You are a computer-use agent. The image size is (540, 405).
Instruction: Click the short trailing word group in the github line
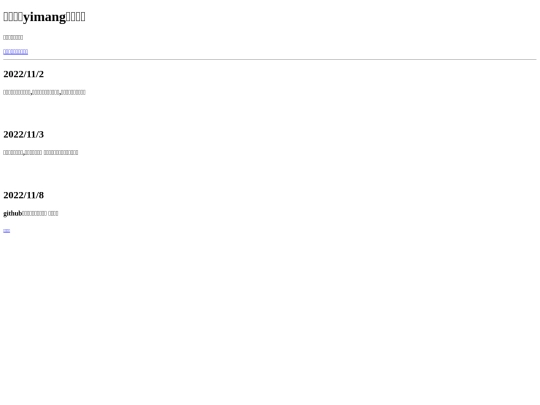[x=53, y=214]
